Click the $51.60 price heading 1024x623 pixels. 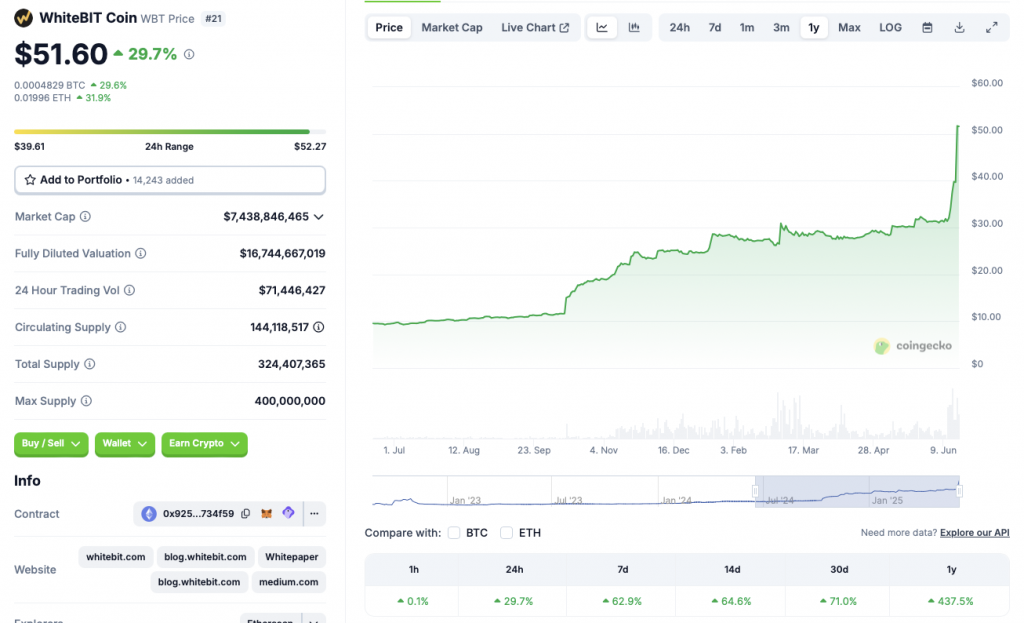(61, 54)
